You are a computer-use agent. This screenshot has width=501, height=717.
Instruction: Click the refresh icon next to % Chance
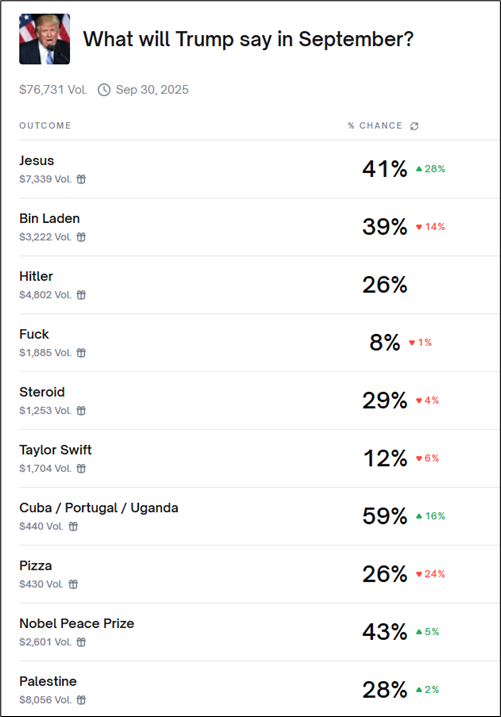(x=414, y=126)
